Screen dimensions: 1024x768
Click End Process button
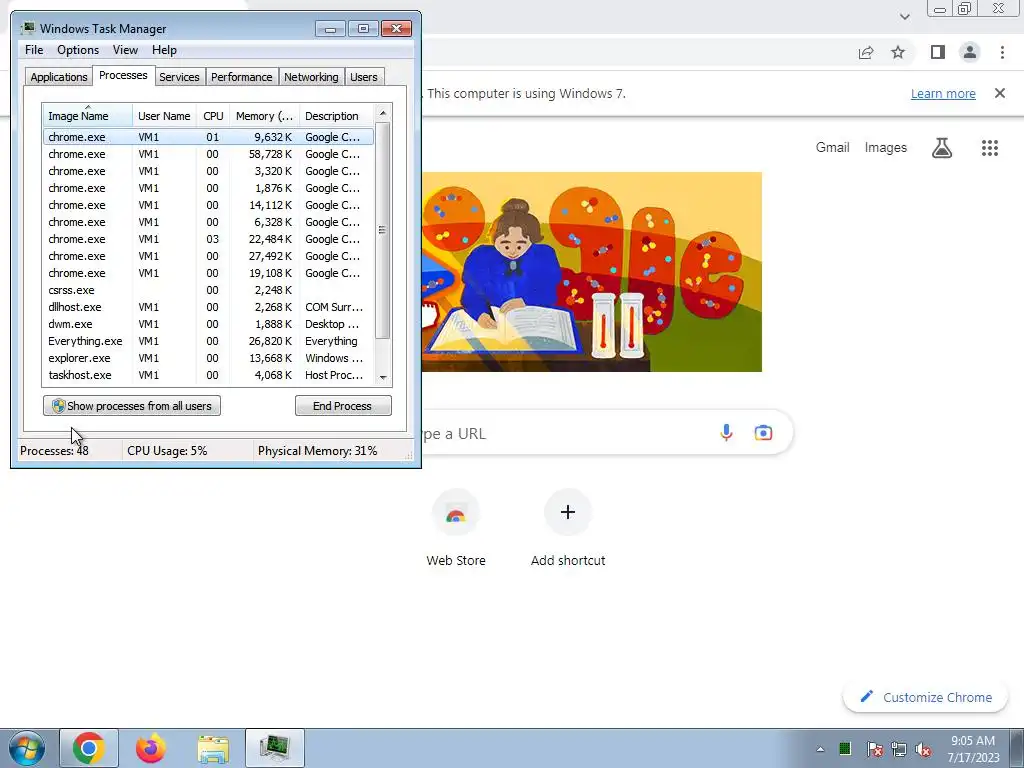click(343, 406)
